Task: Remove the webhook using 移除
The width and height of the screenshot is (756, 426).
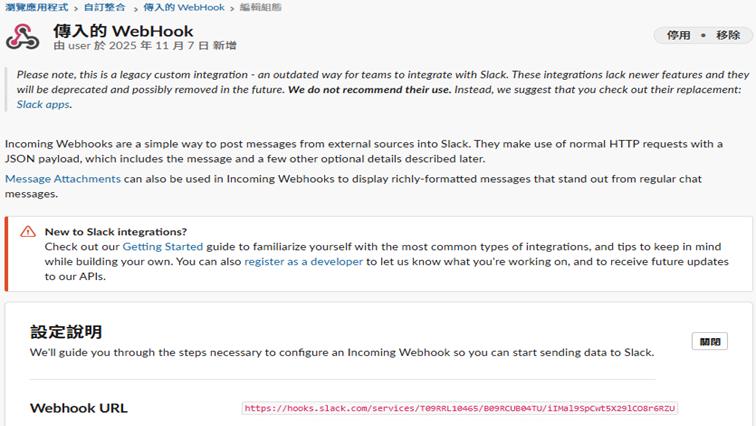Action: pyautogui.click(x=728, y=35)
